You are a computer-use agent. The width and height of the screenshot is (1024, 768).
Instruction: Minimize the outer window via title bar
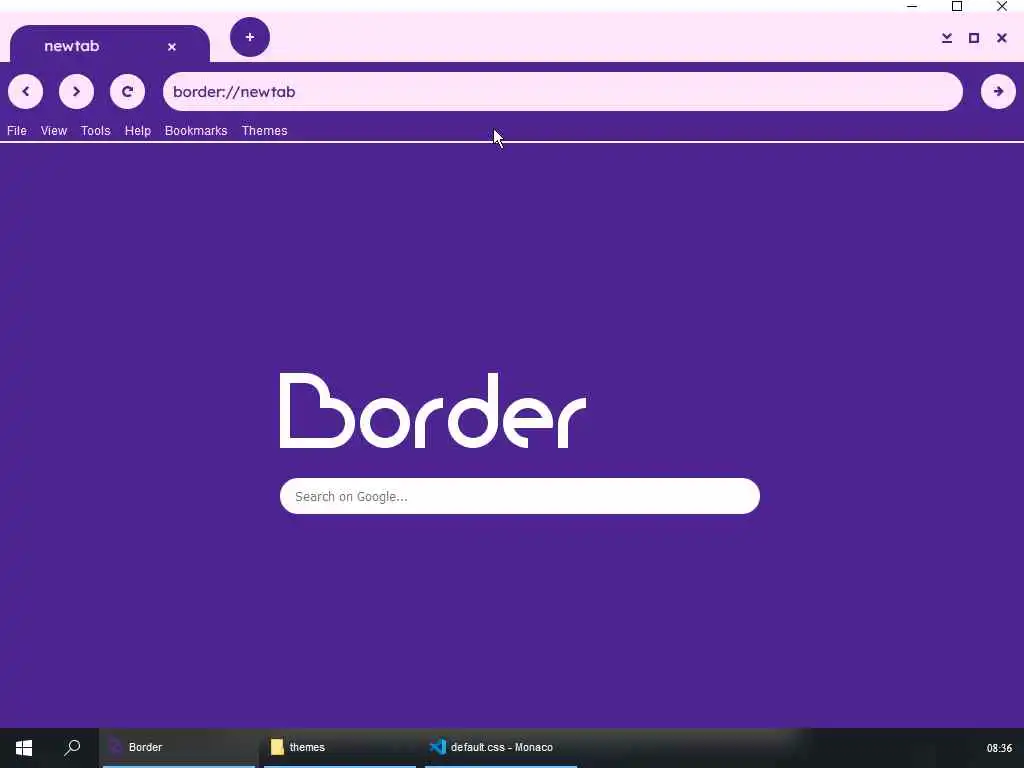click(912, 7)
